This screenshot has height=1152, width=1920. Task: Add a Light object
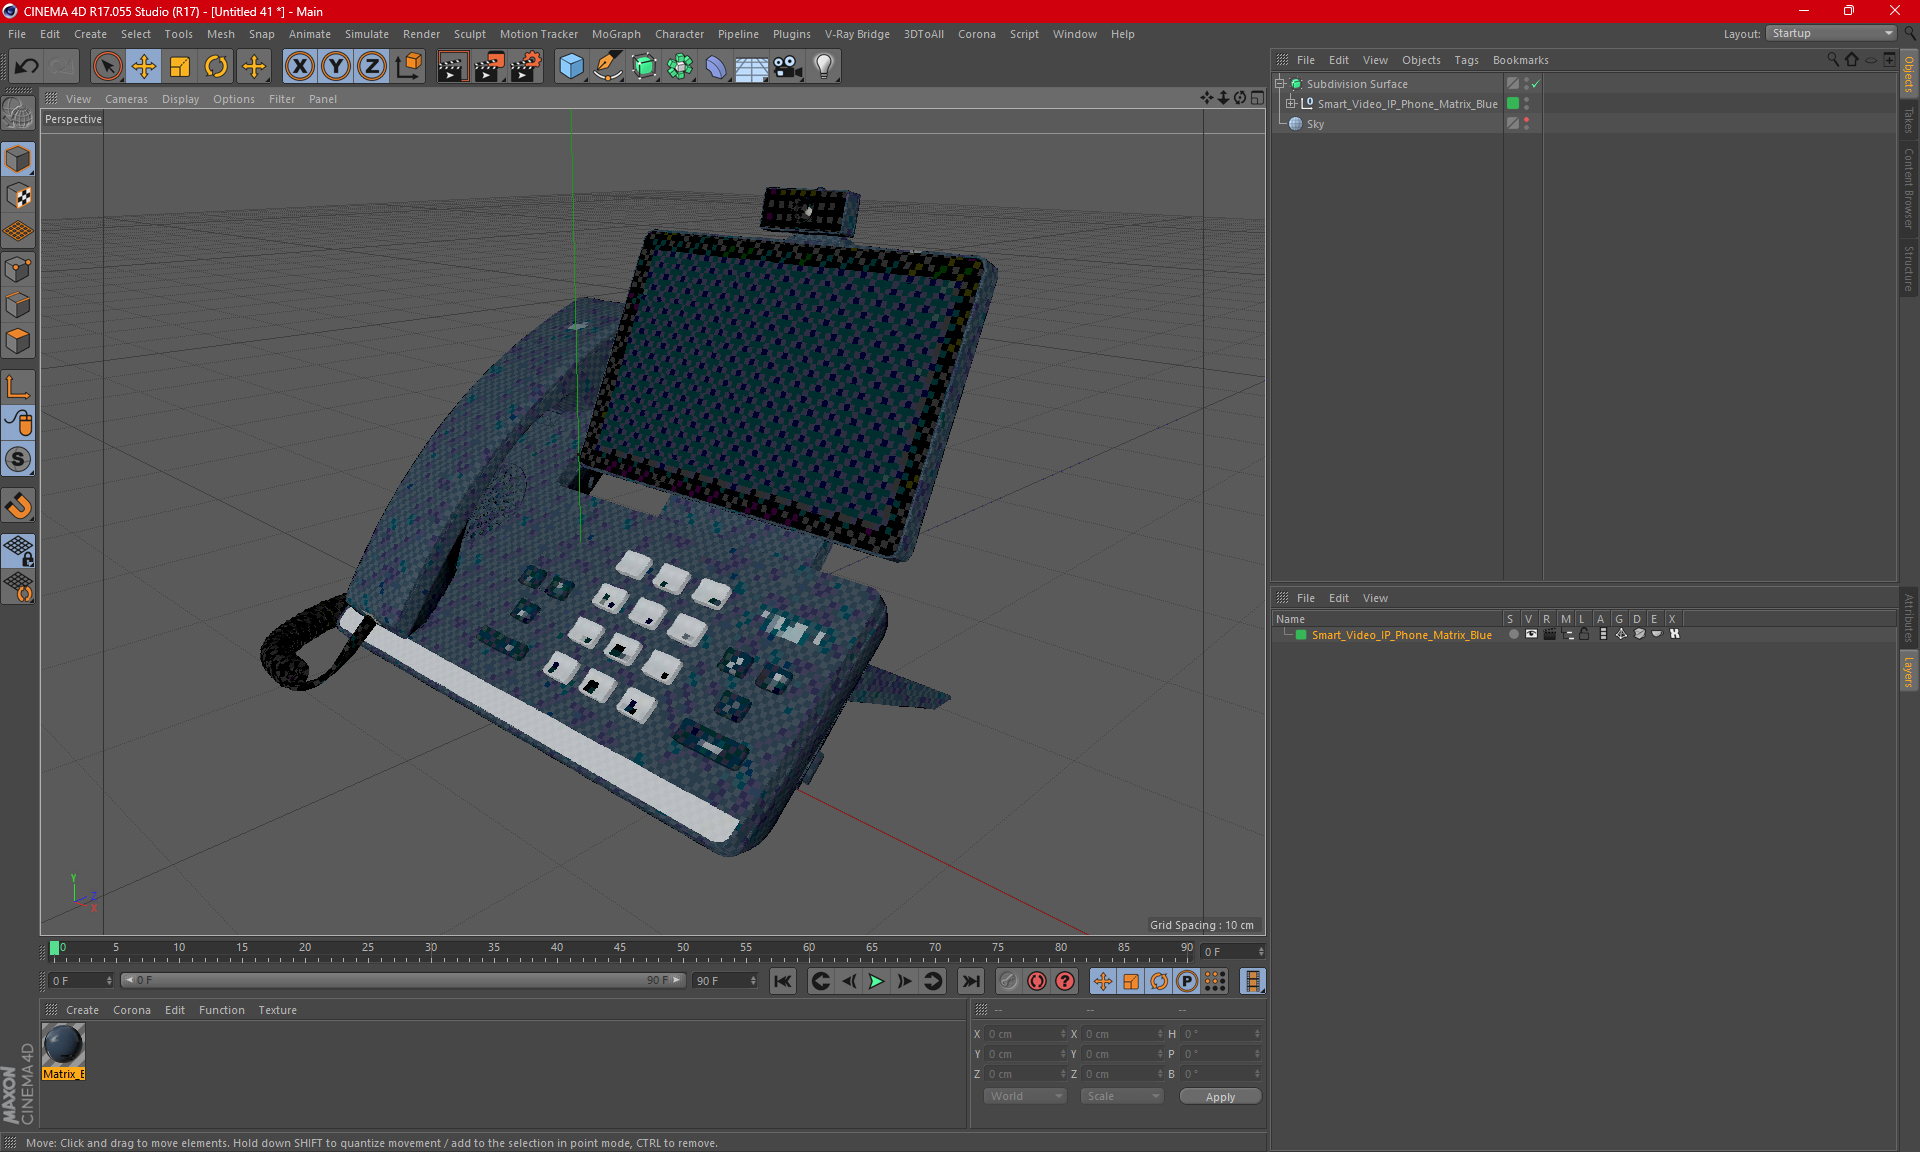pyautogui.click(x=824, y=67)
